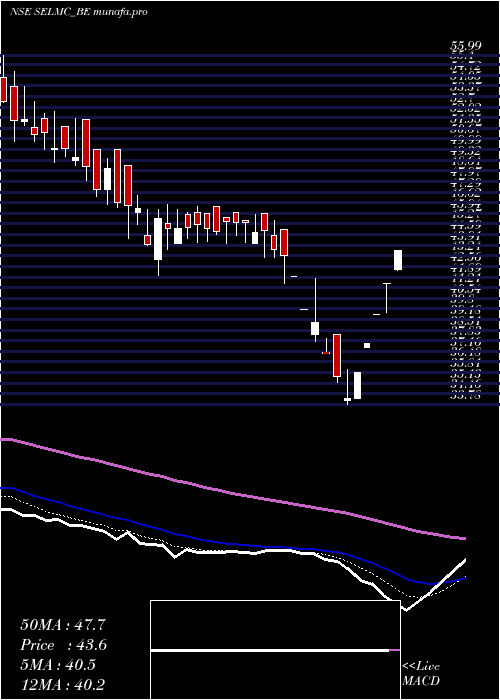This screenshot has width=500, height=700.
Task: Click the last white candlestick on the right
Action: click(x=398, y=260)
